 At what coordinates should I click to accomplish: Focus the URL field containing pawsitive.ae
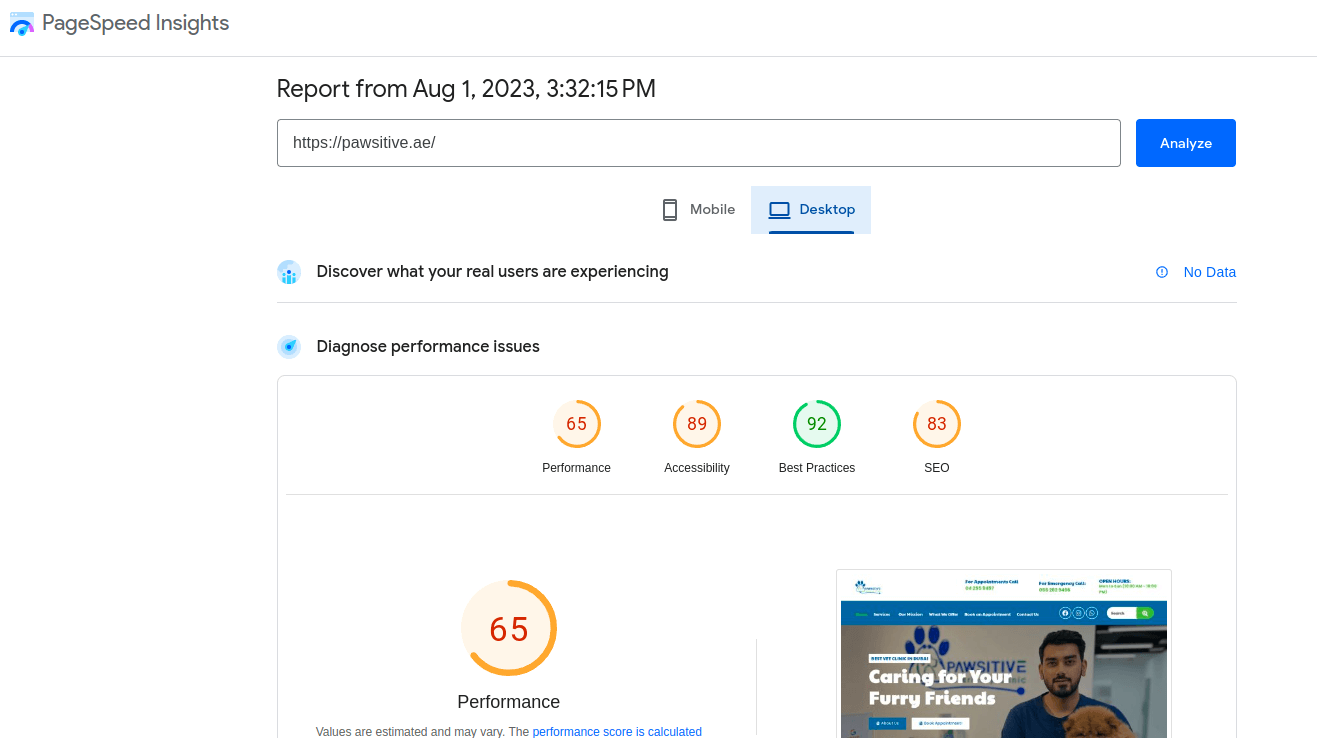(x=698, y=143)
